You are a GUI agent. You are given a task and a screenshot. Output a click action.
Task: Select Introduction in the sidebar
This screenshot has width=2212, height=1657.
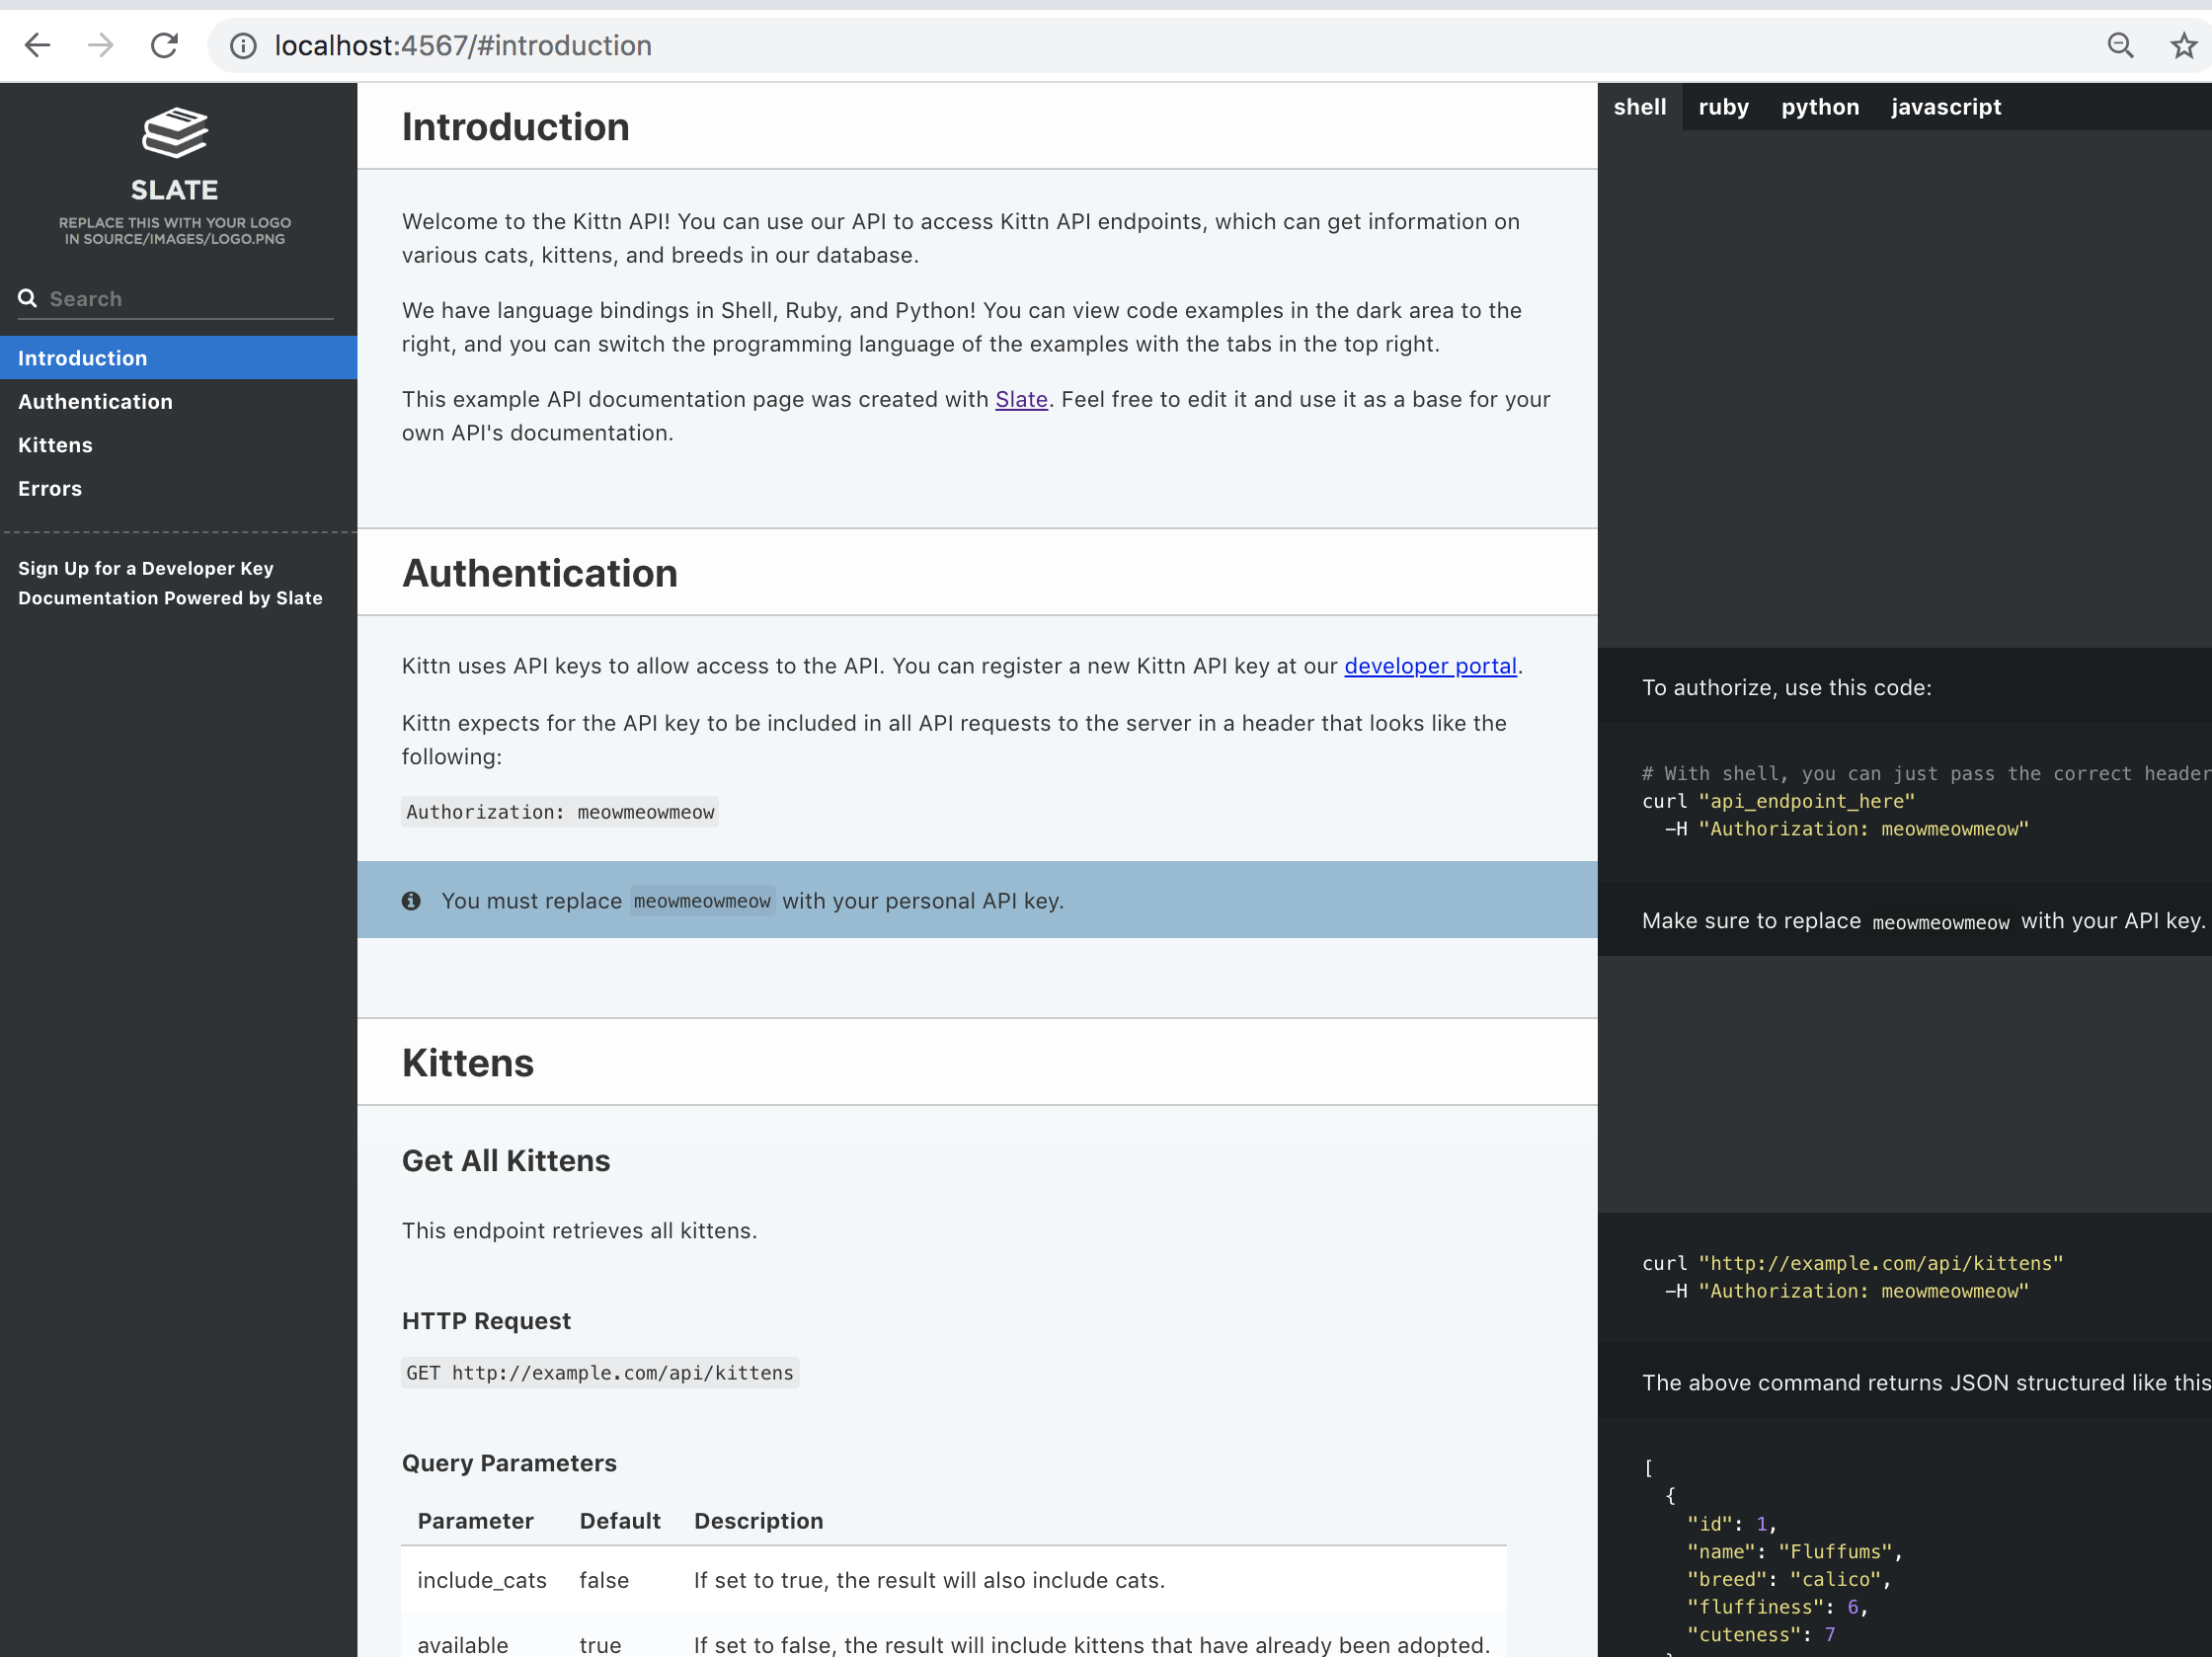178,358
